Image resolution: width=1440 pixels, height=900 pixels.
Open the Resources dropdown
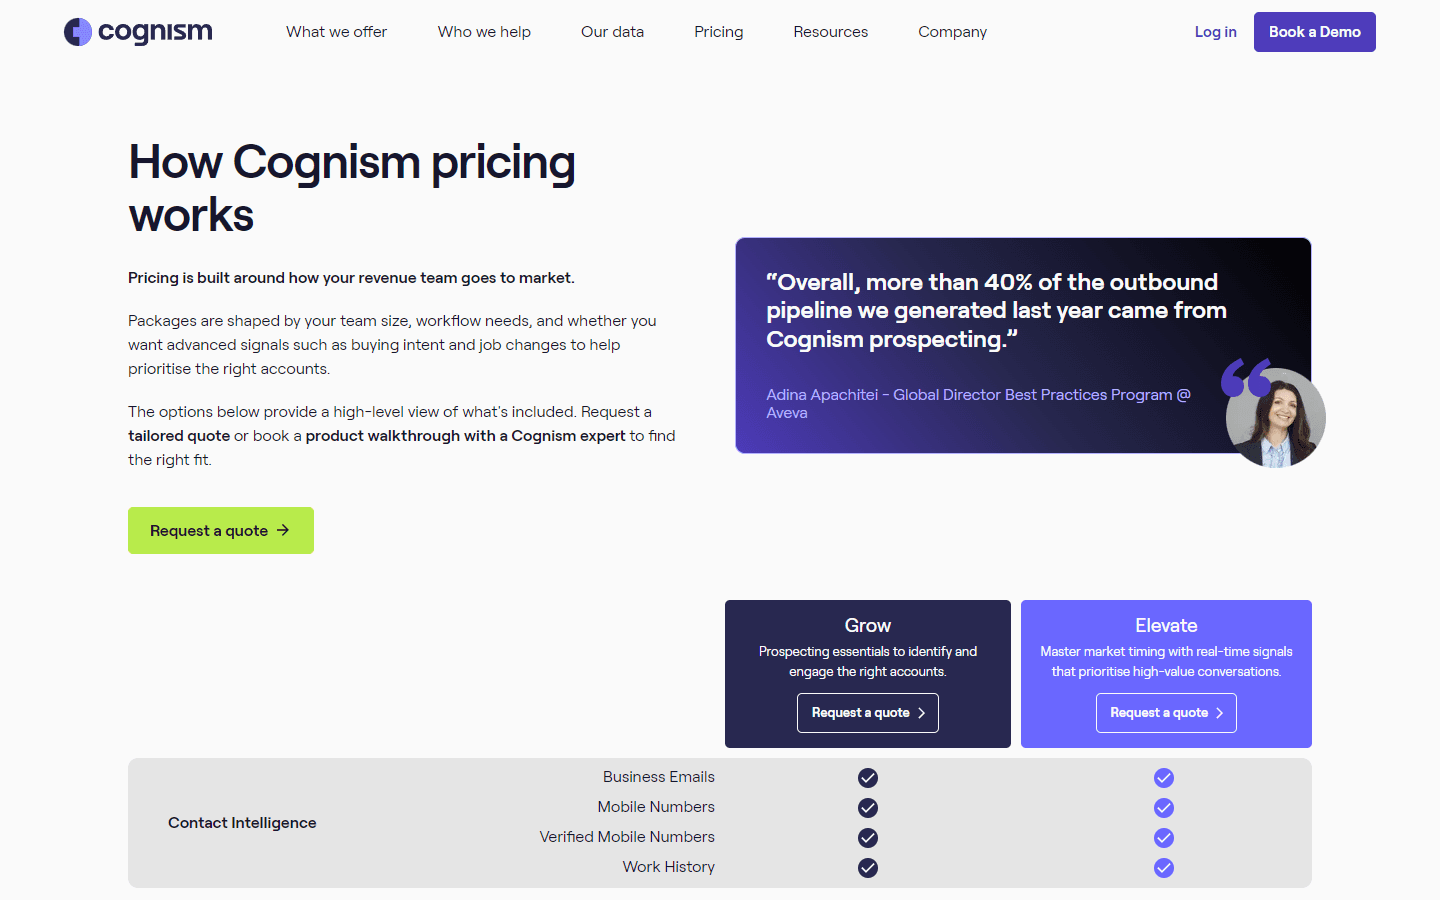(x=830, y=31)
